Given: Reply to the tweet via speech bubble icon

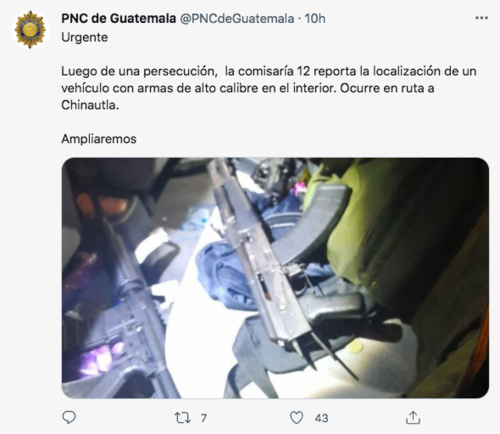Looking at the screenshot, I should pyautogui.click(x=69, y=417).
